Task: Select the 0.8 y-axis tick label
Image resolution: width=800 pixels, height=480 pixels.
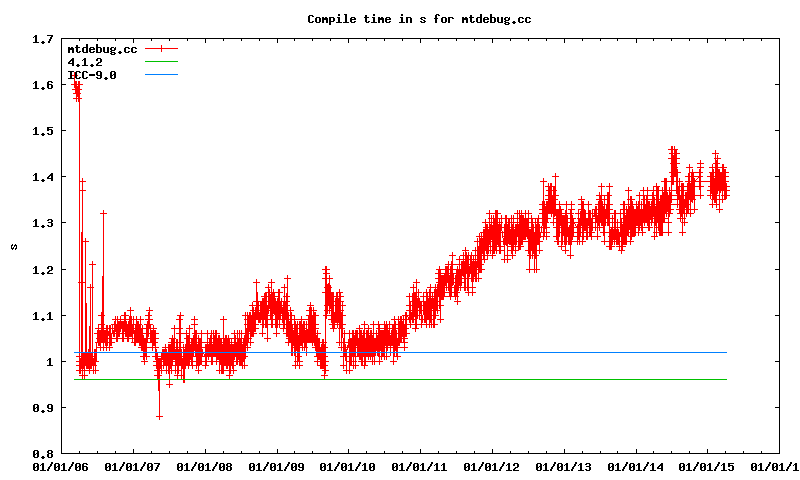Action: [x=43, y=454]
